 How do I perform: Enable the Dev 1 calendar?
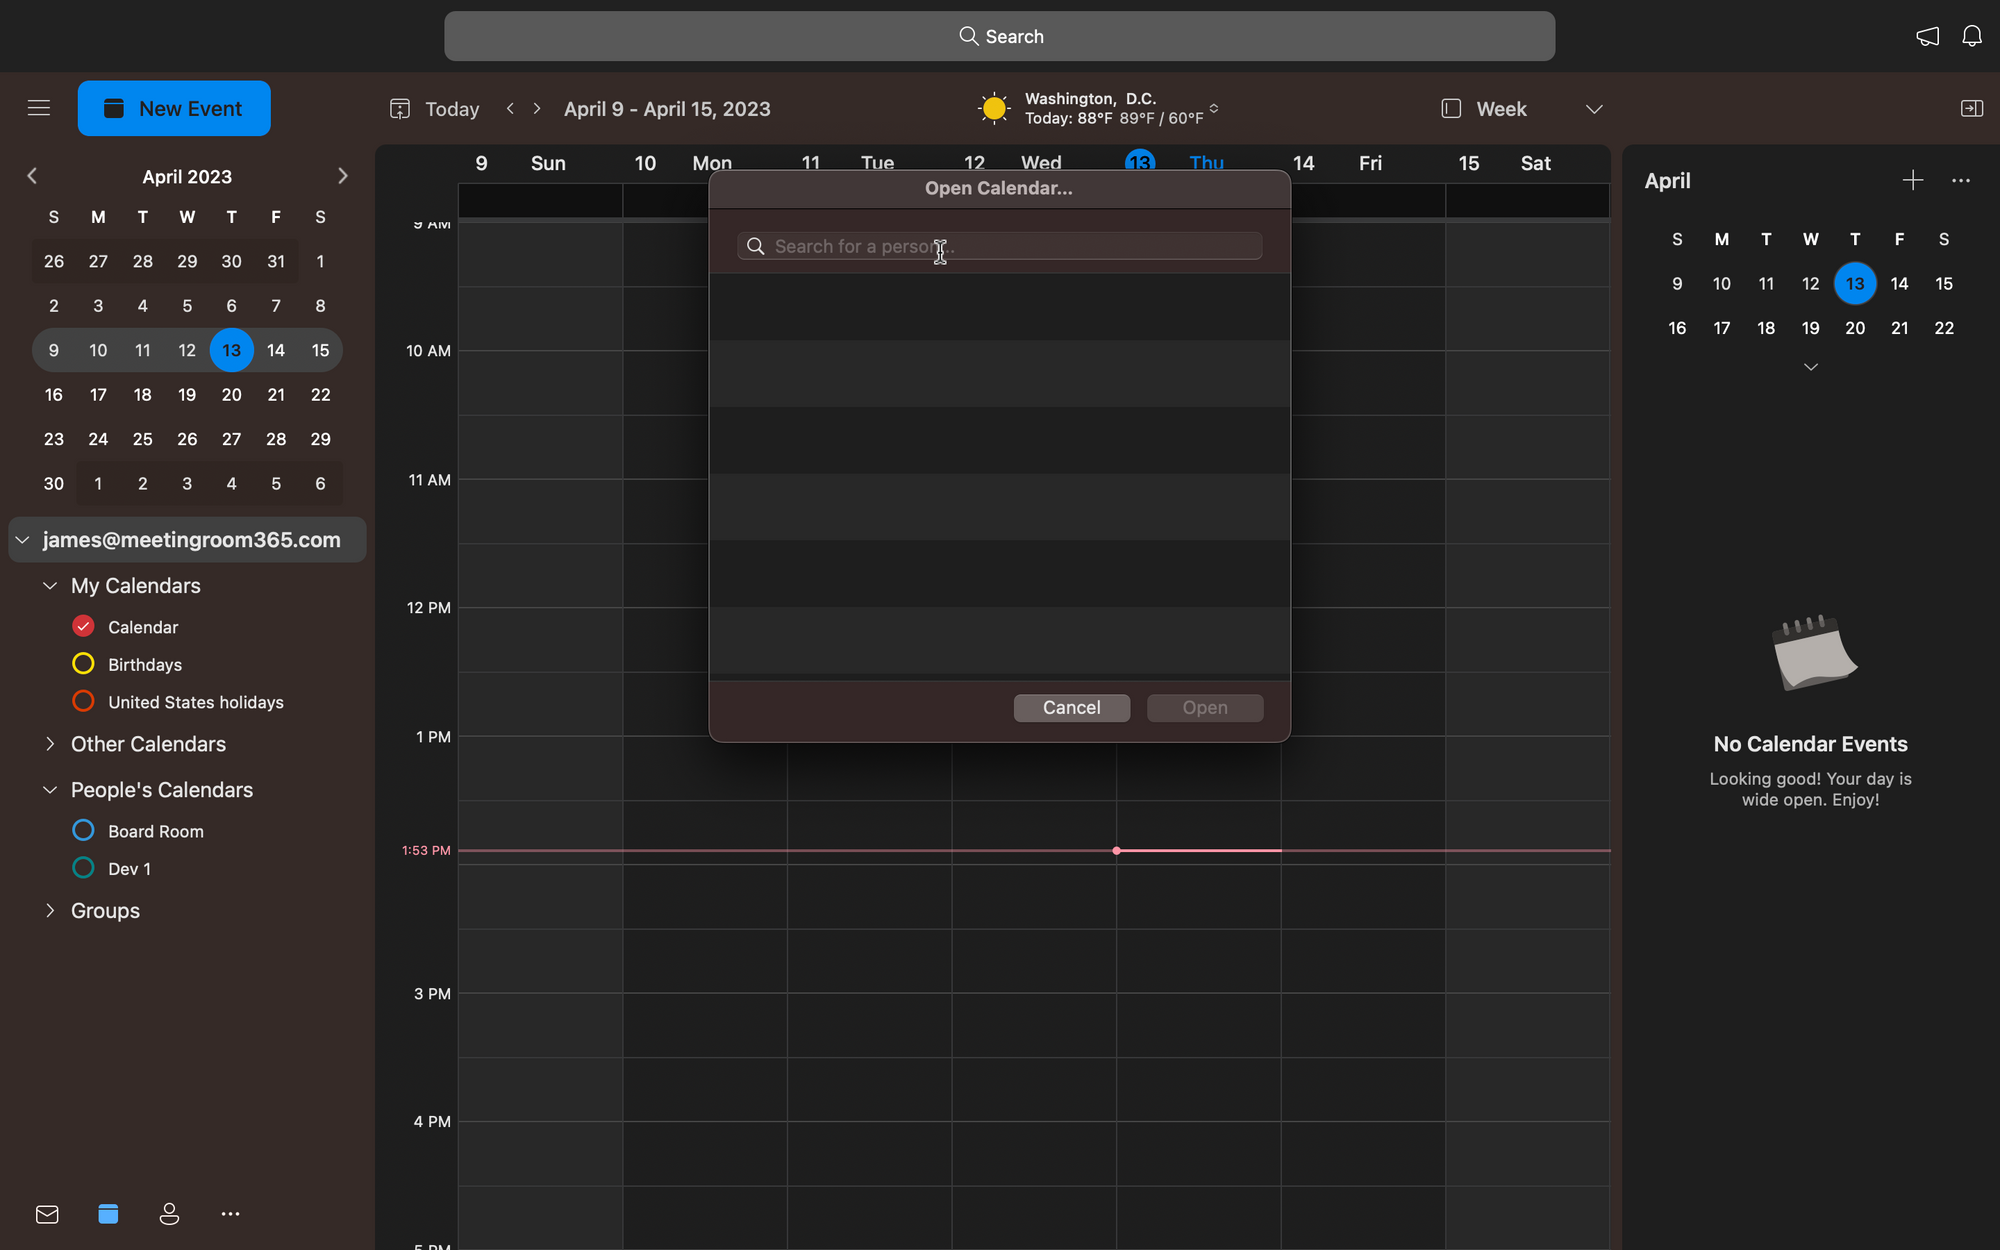(83, 868)
